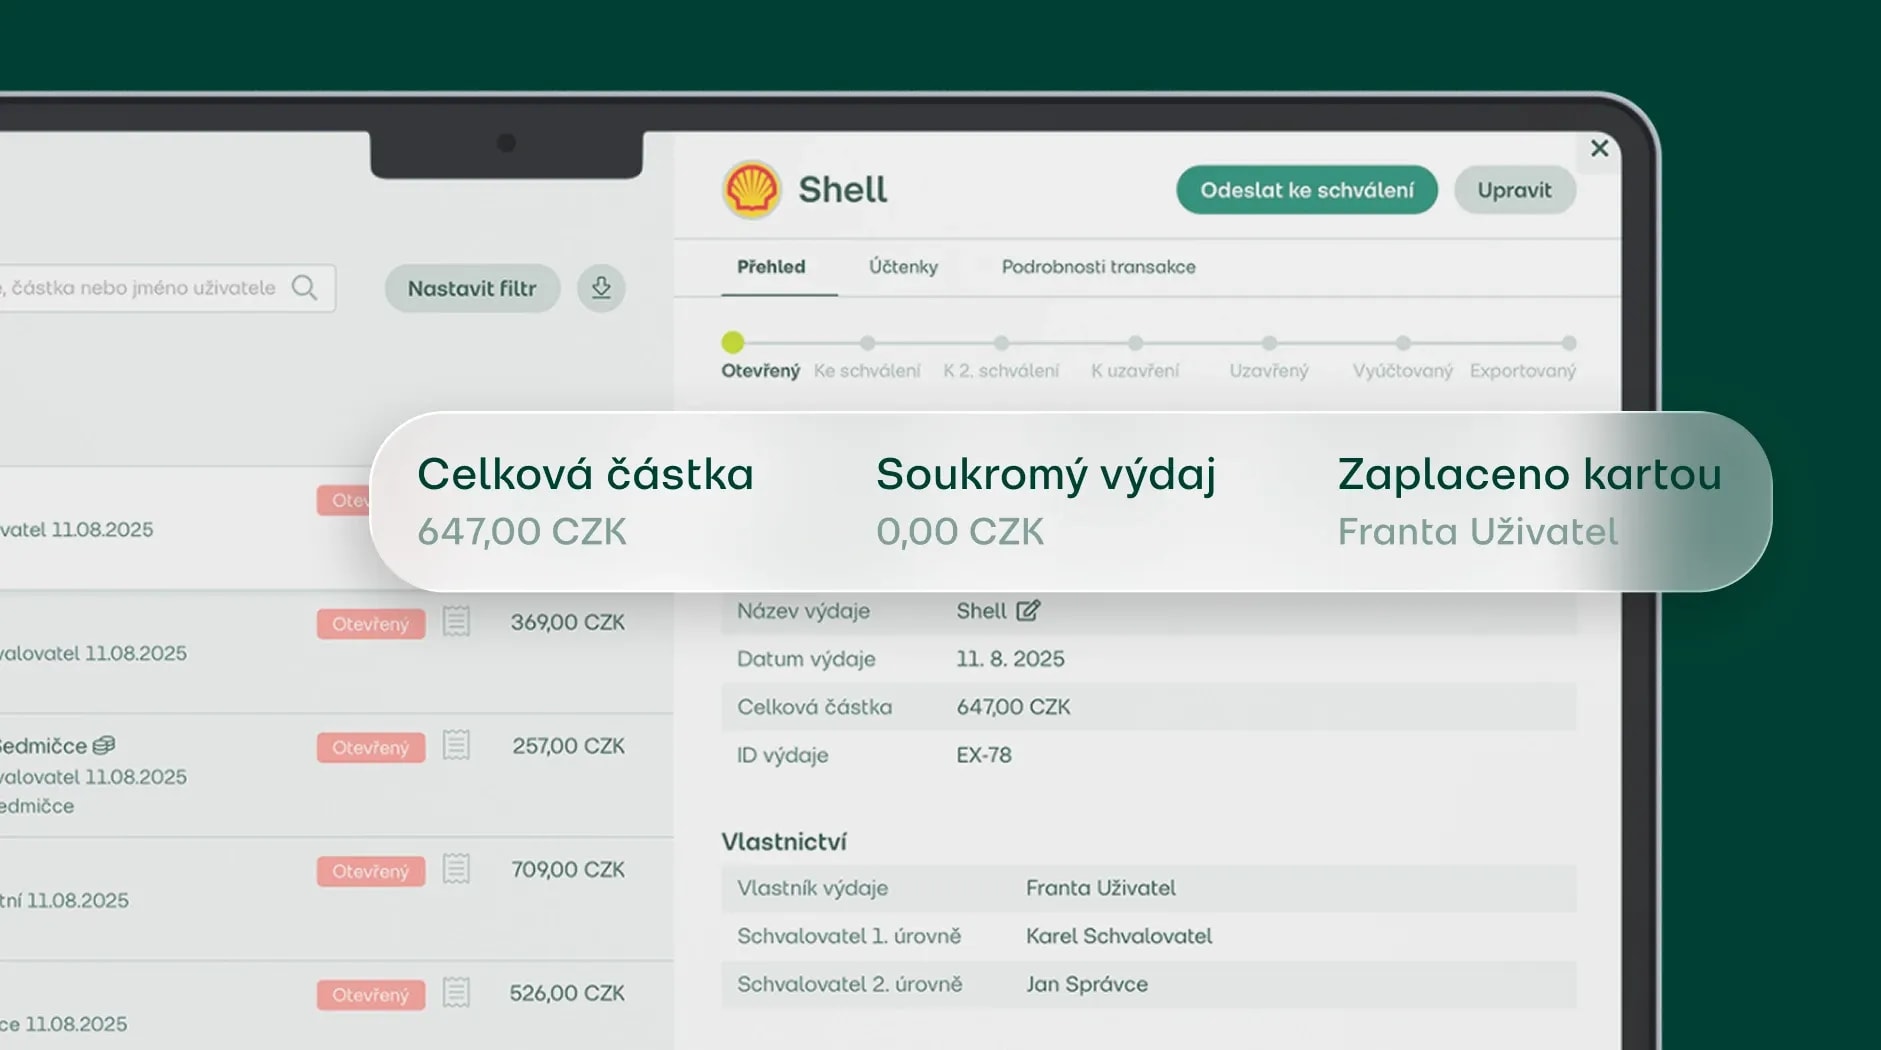
Task: Open the receipt icon on the 709,00 CZK row
Action: point(456,870)
